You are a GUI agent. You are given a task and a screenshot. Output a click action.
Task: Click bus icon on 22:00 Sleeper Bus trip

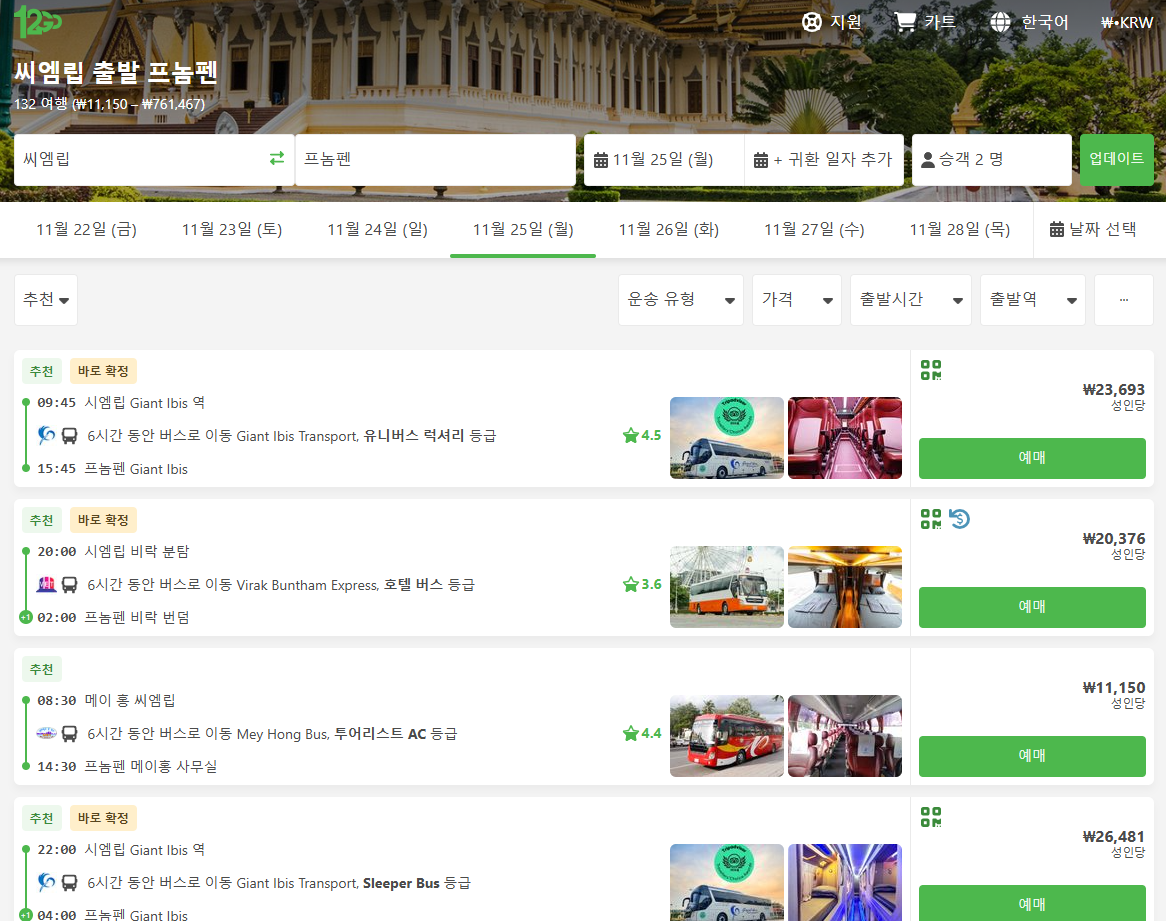point(69,883)
